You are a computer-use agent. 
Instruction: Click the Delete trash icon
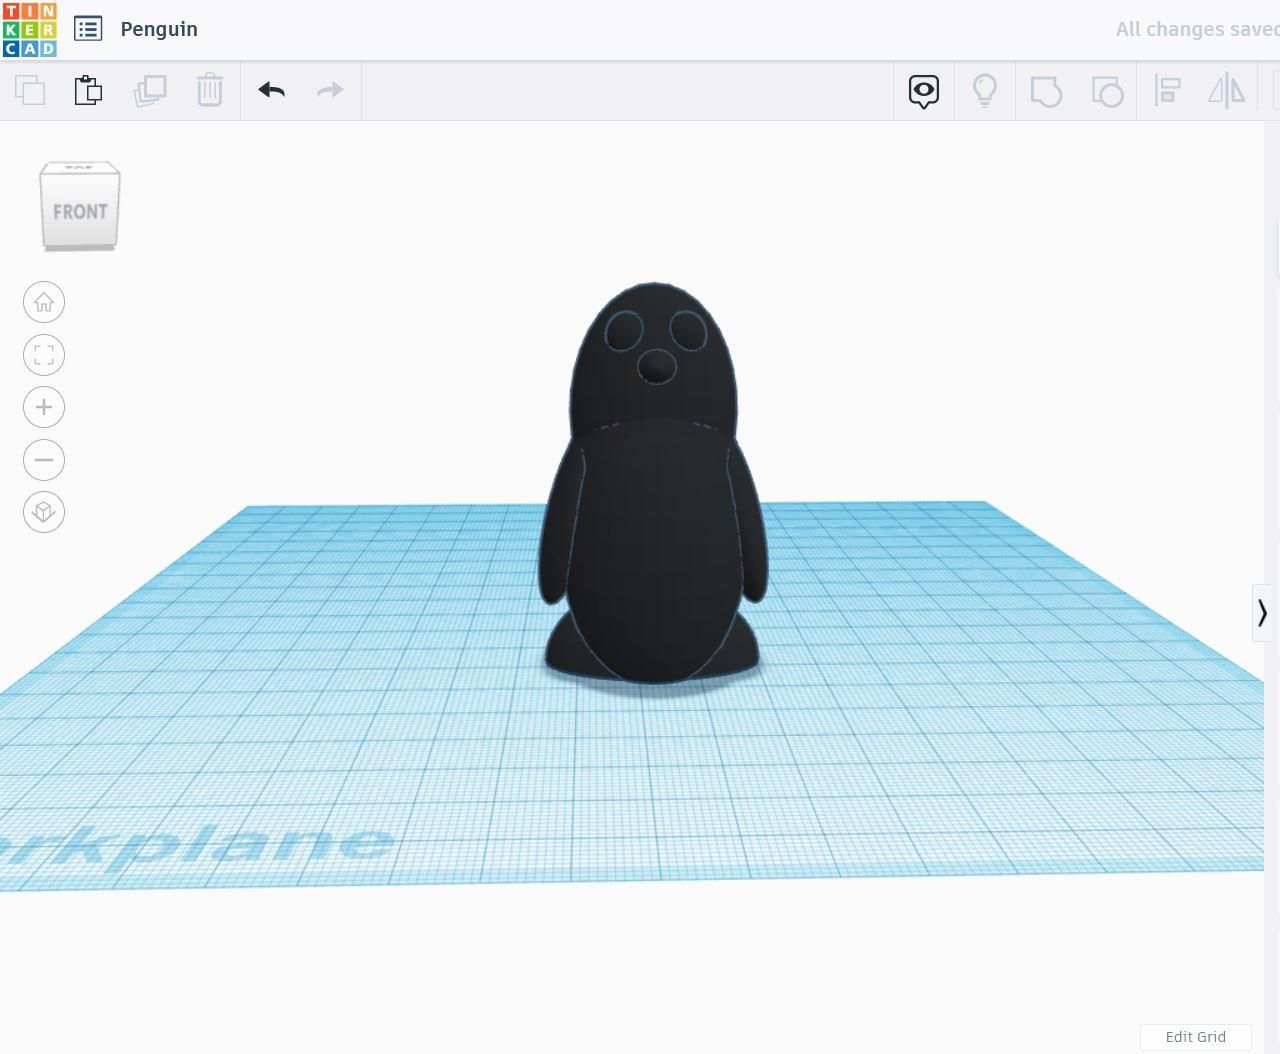point(210,90)
